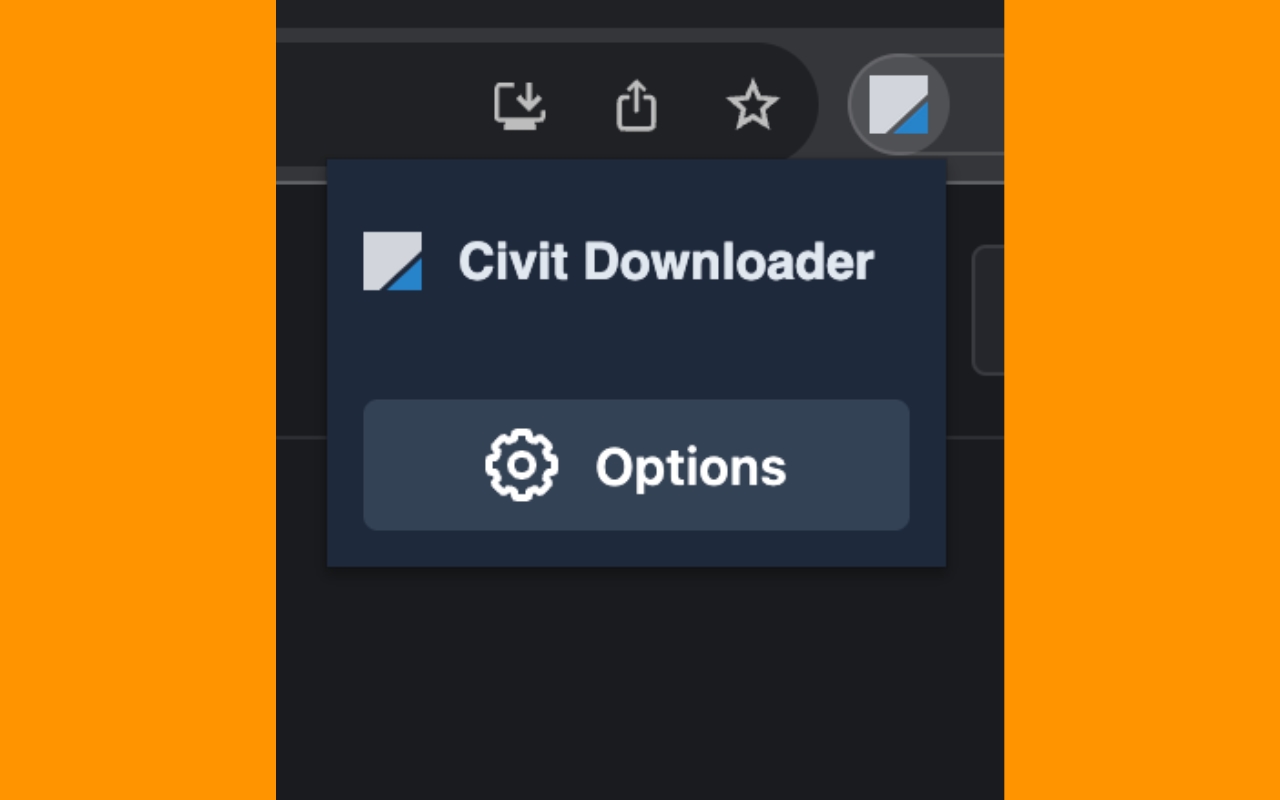The image size is (1280, 800).
Task: Click the Civit Downloader logo in popup
Action: [x=392, y=261]
